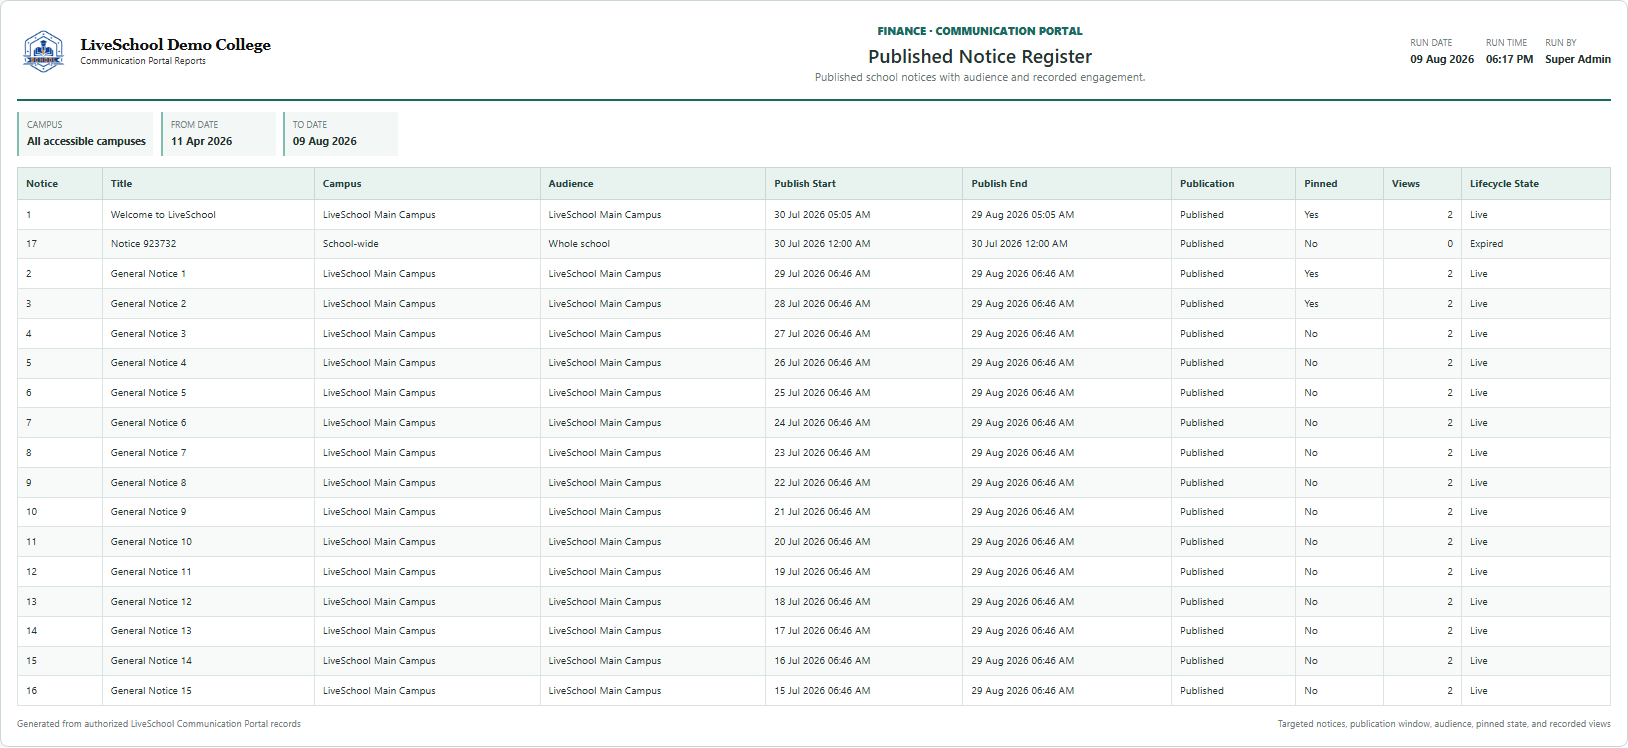
Task: Click publish start '20 Jul 2026 06:46 AM'
Action: tap(822, 542)
